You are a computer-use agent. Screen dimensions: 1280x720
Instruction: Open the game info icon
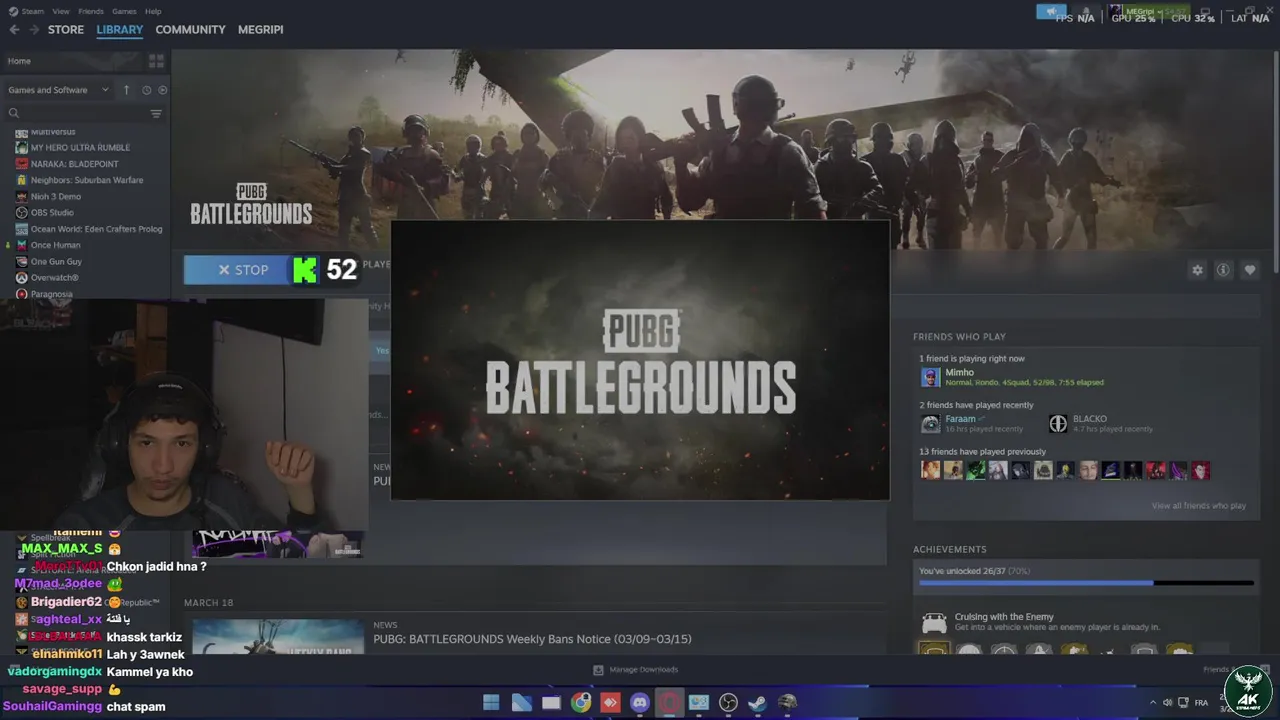point(1223,270)
